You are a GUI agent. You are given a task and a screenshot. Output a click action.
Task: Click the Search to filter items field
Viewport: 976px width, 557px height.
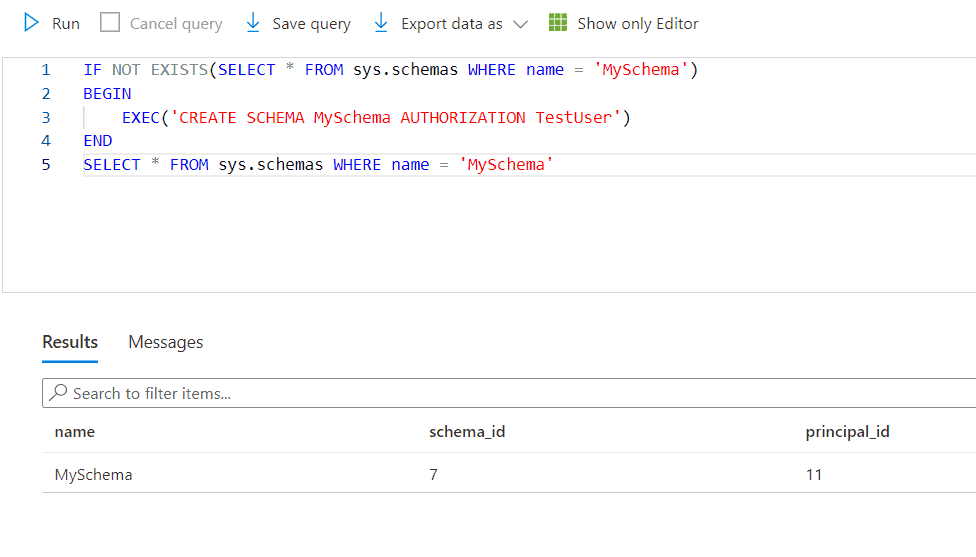[x=509, y=393]
